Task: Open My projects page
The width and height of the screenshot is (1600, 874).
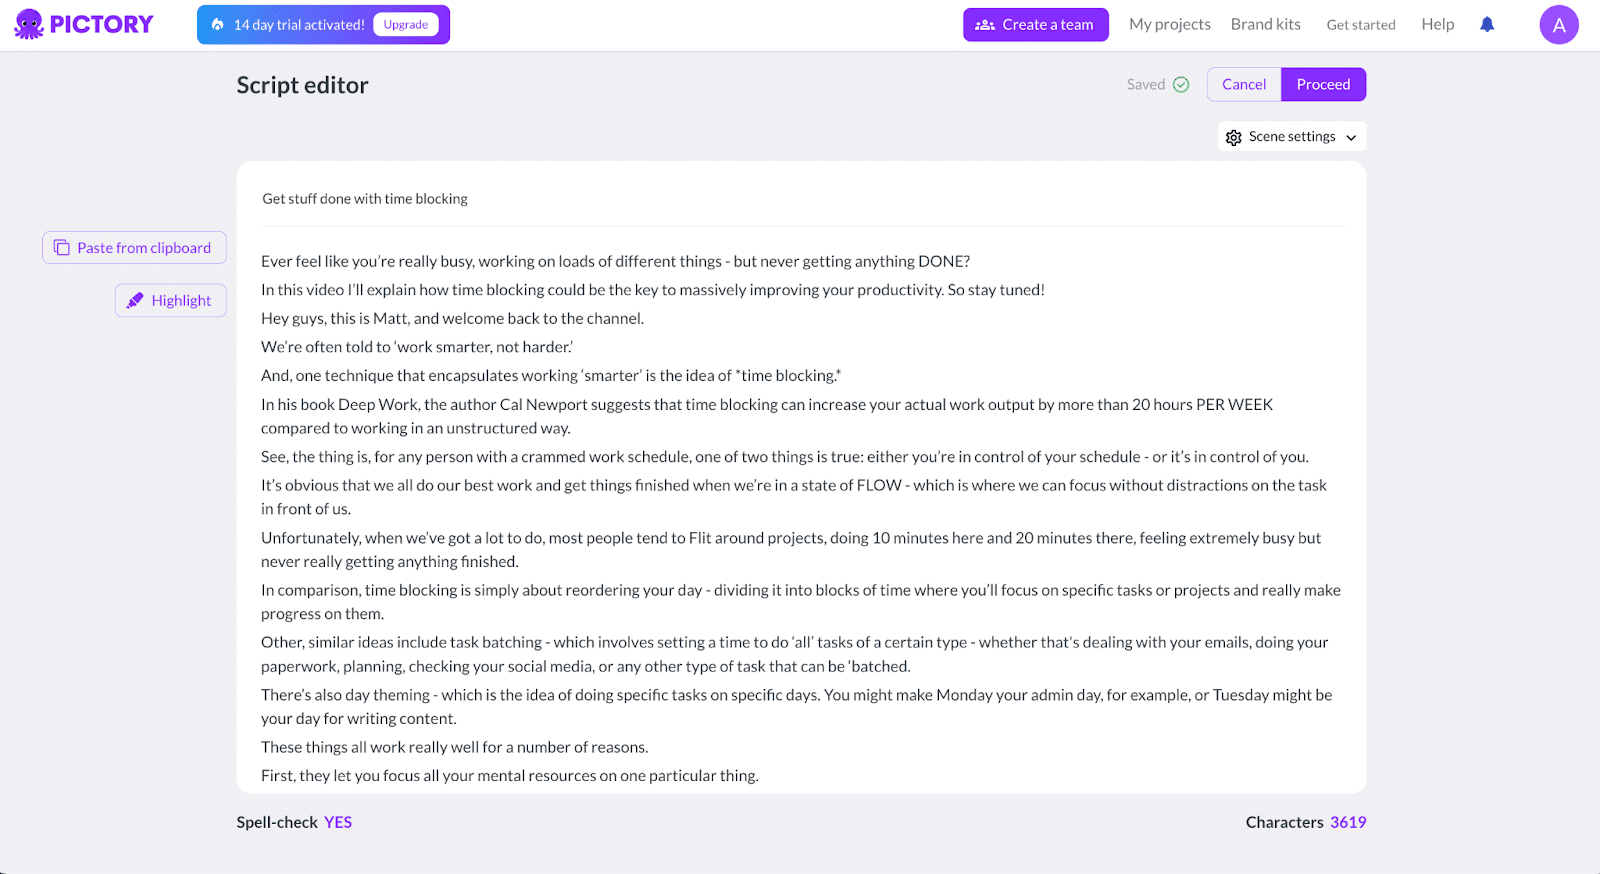Action: [1169, 25]
